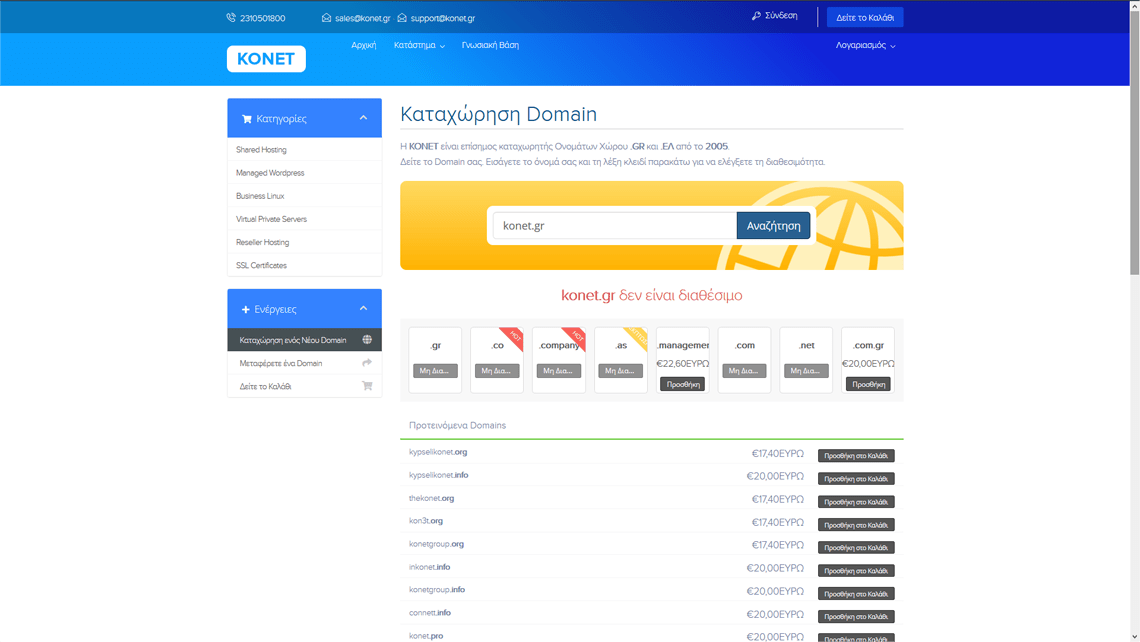Screen dimensions: 1140x642
Task: Click unavailable button under .co
Action: (x=497, y=371)
